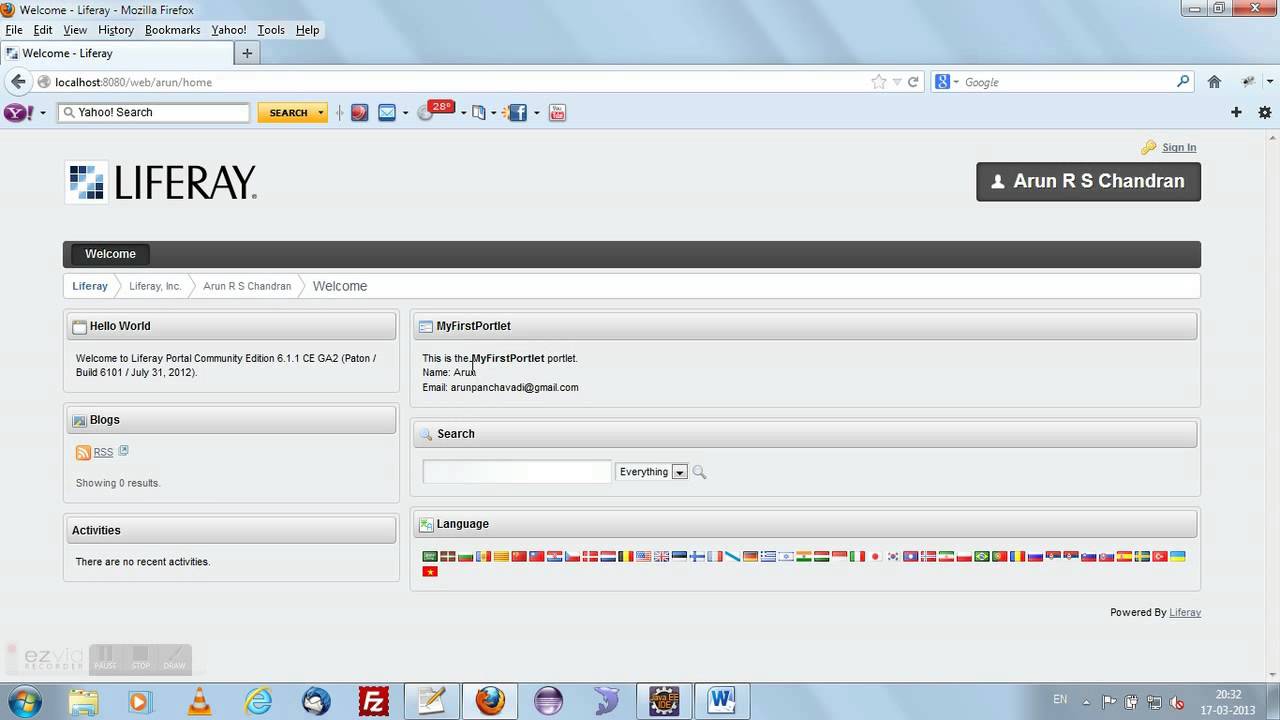Click the Liferay Search portlet text field

(x=517, y=472)
